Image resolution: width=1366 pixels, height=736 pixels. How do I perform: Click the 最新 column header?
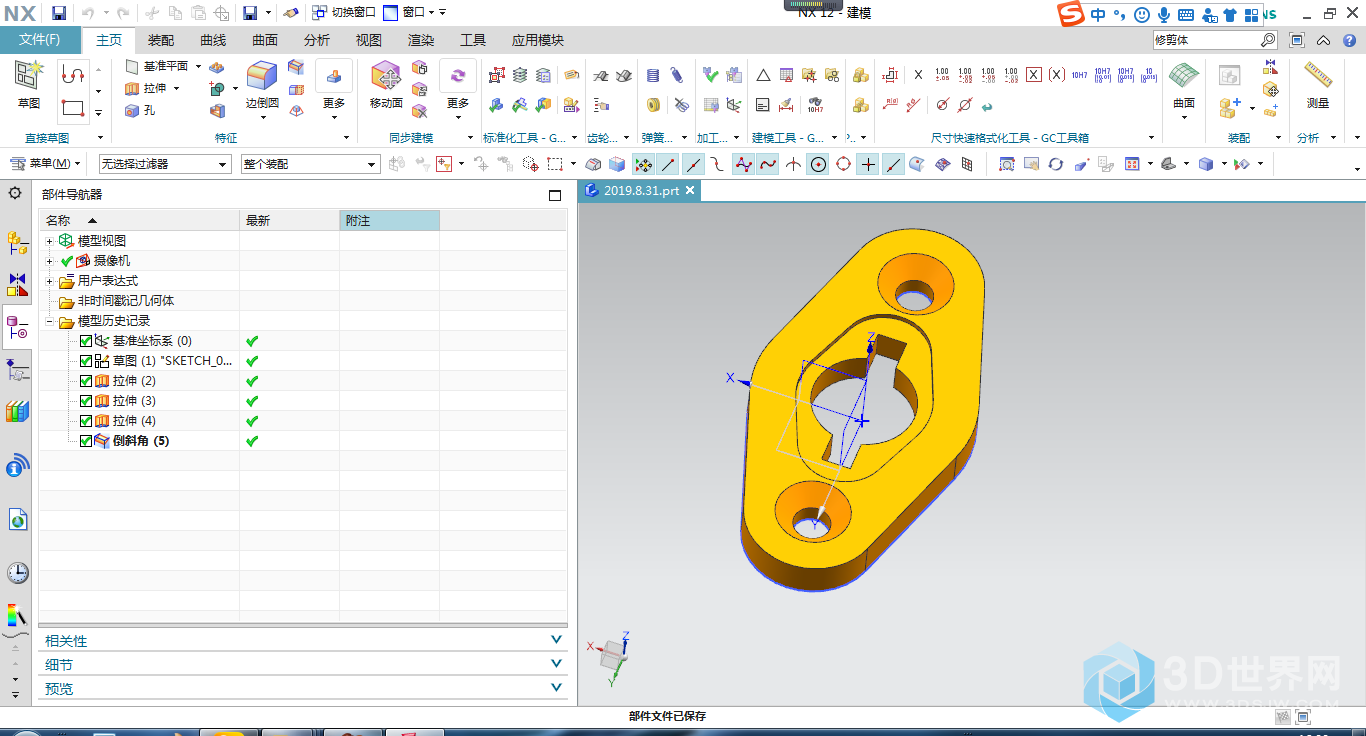tap(289, 220)
